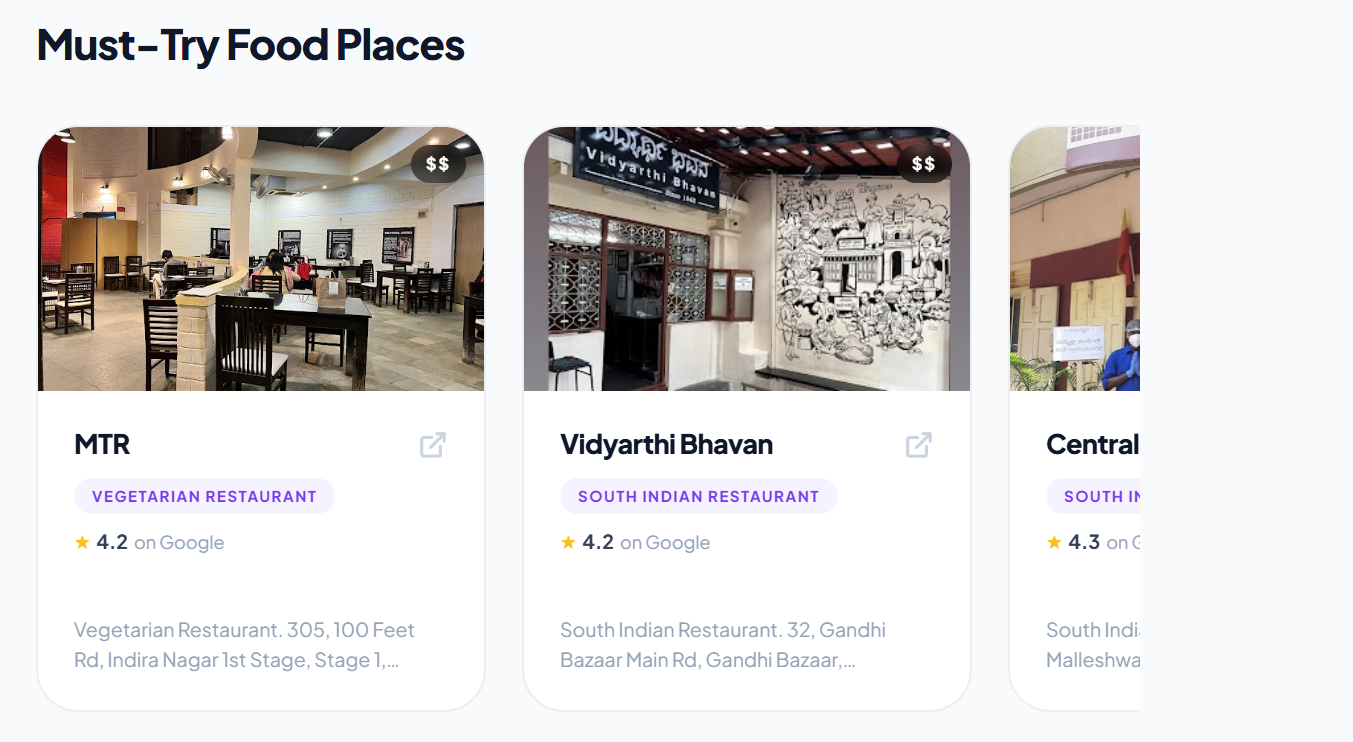
Task: Click the Must-Try Food Places section heading
Action: point(249,44)
